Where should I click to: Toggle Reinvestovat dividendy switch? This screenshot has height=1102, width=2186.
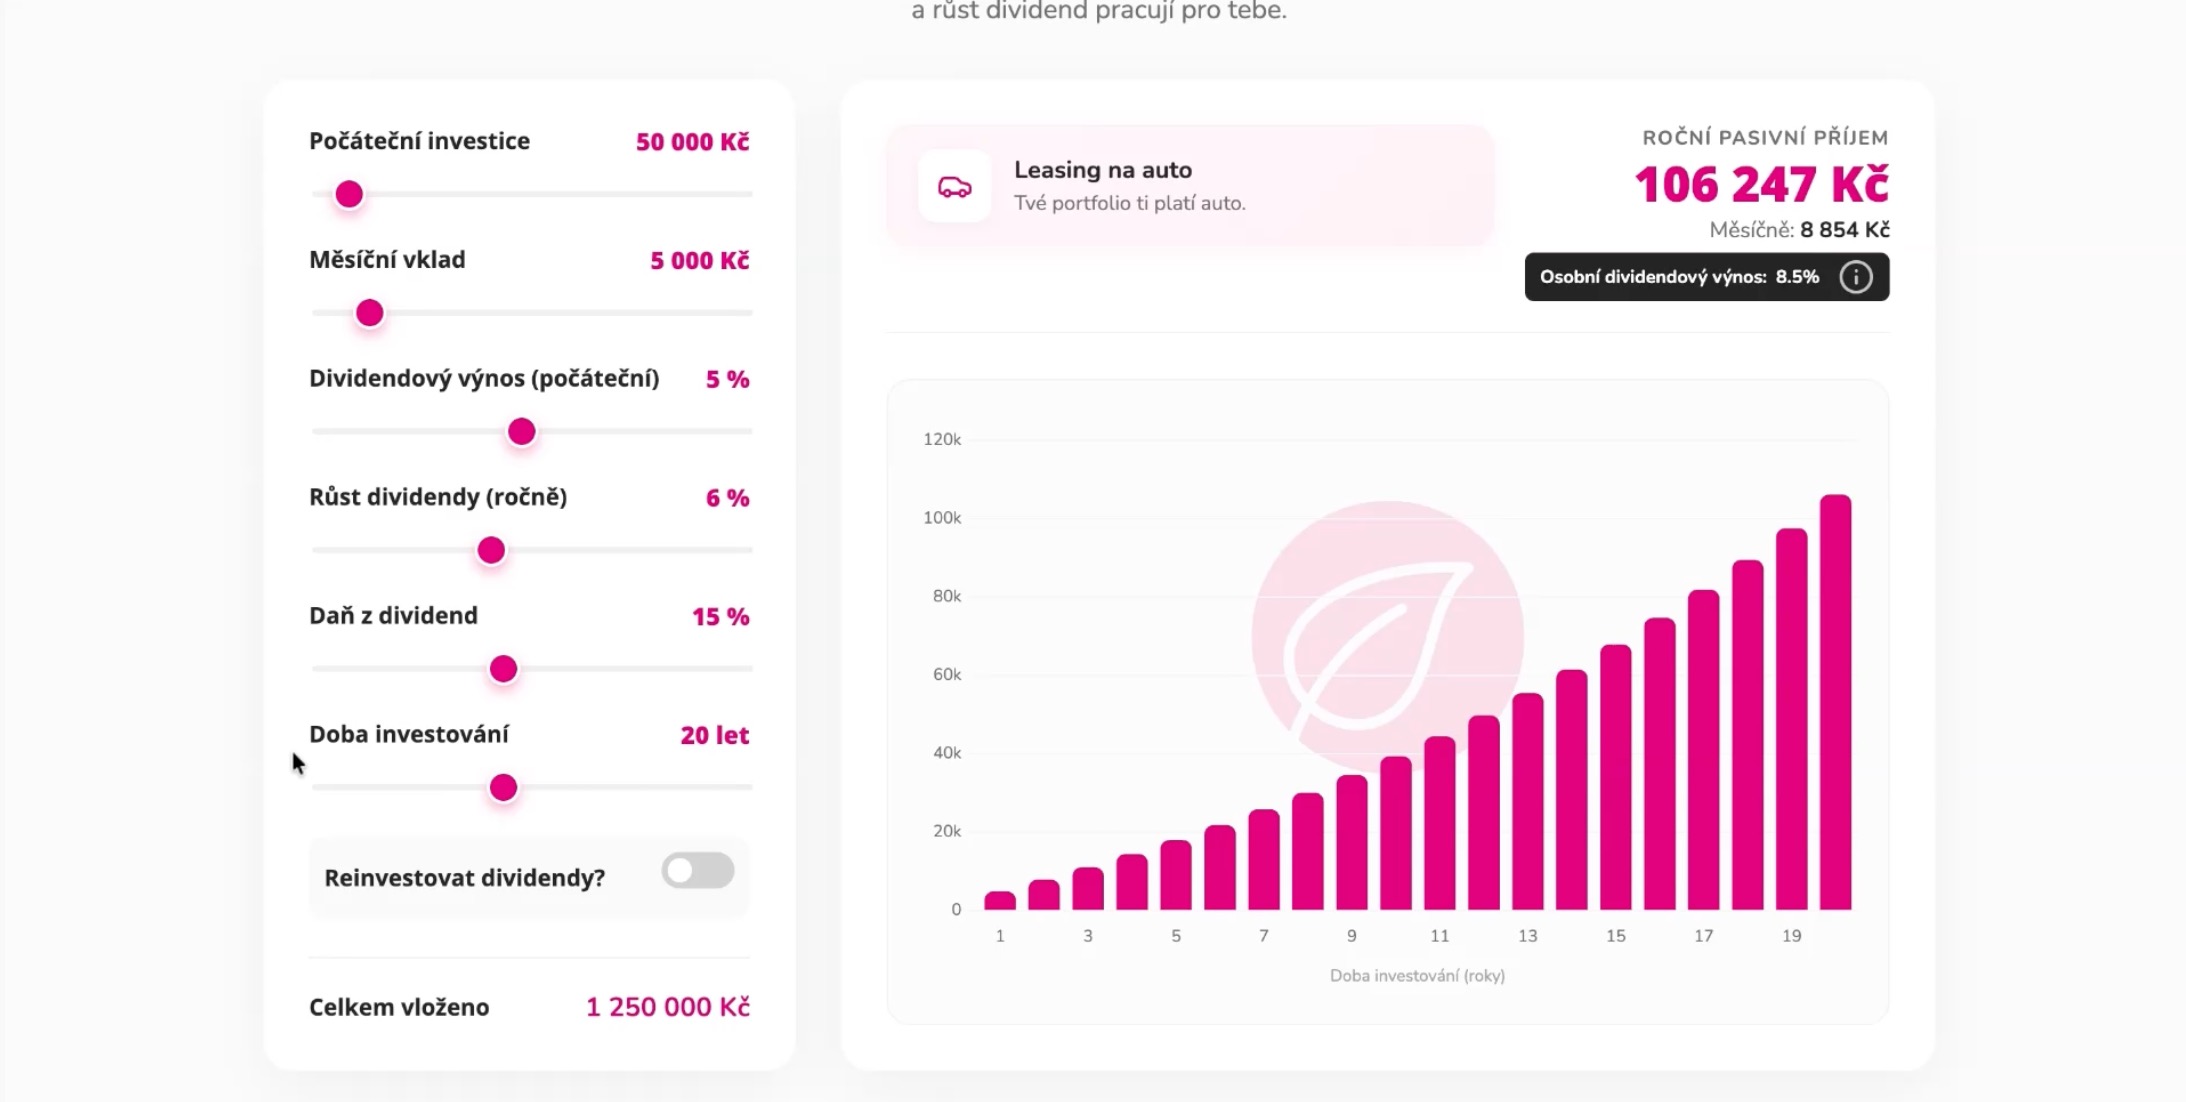[698, 871]
